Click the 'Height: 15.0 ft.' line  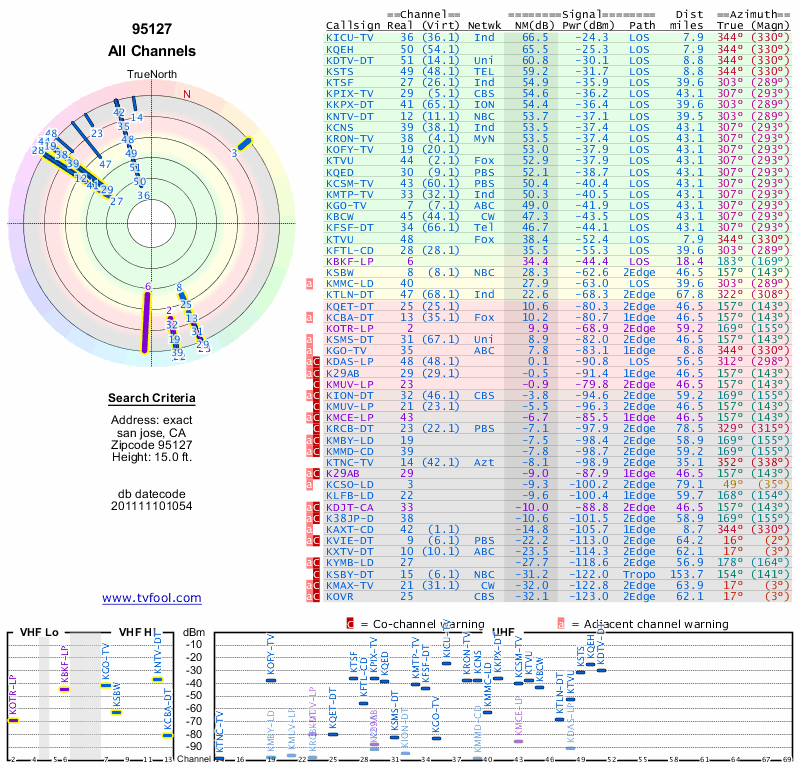coord(152,457)
